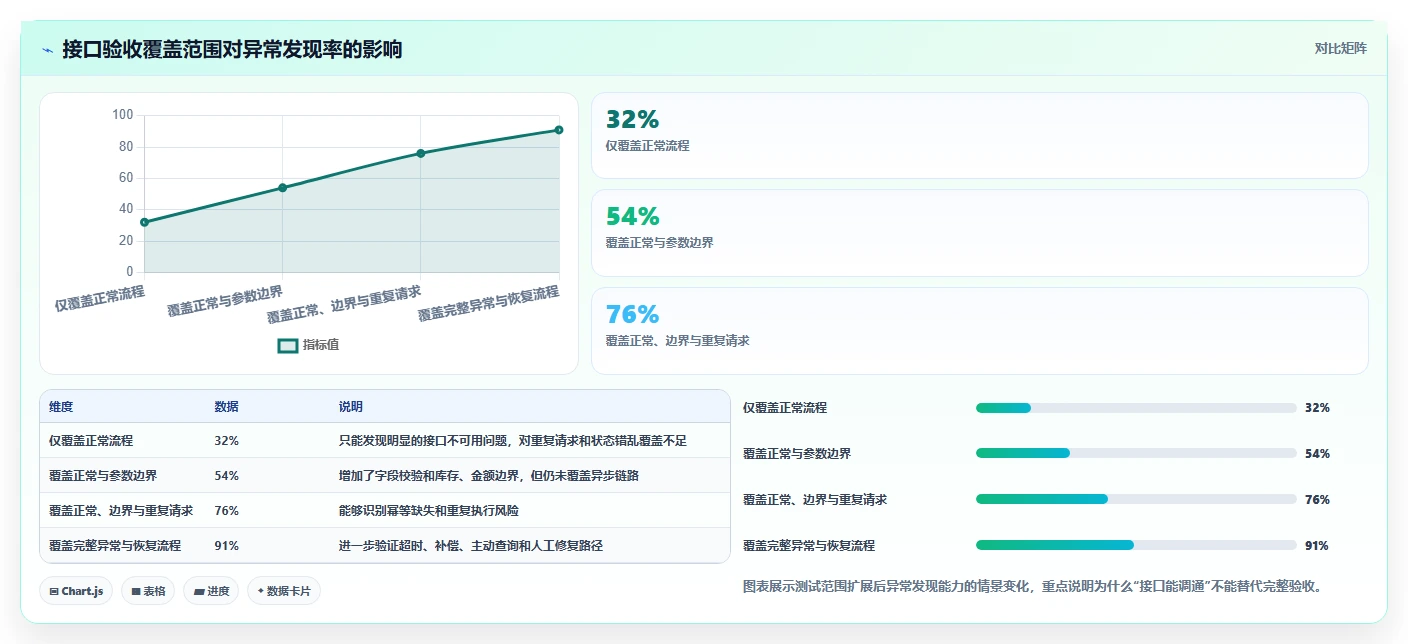Click the 76% progress bar

click(x=1136, y=499)
